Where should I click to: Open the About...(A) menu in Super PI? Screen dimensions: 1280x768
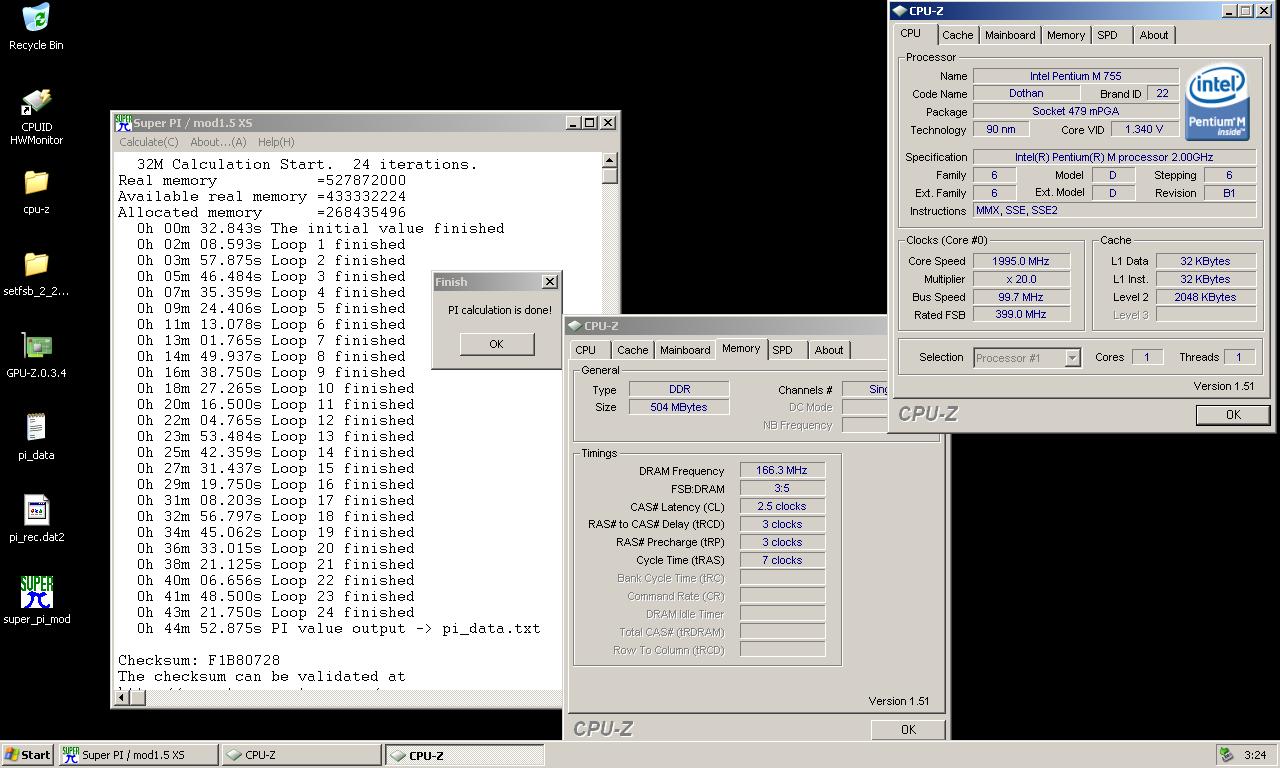(x=218, y=142)
